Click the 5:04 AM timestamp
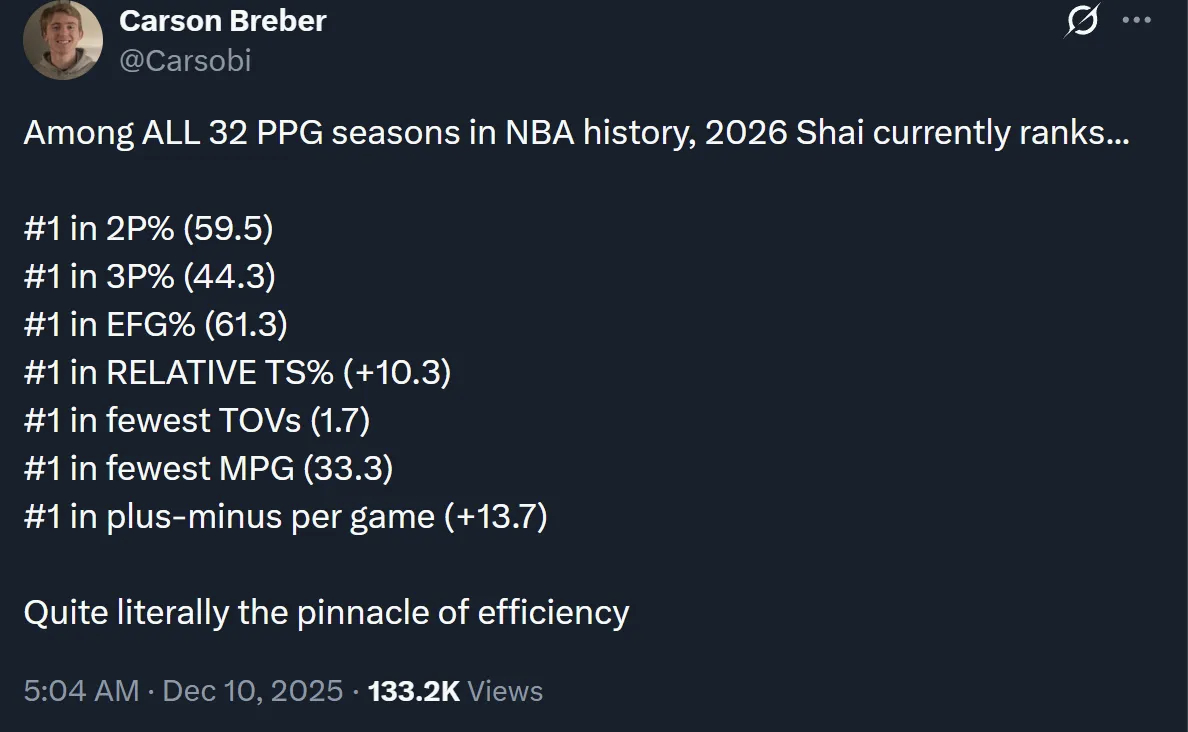This screenshot has width=1188, height=732. pos(81,691)
